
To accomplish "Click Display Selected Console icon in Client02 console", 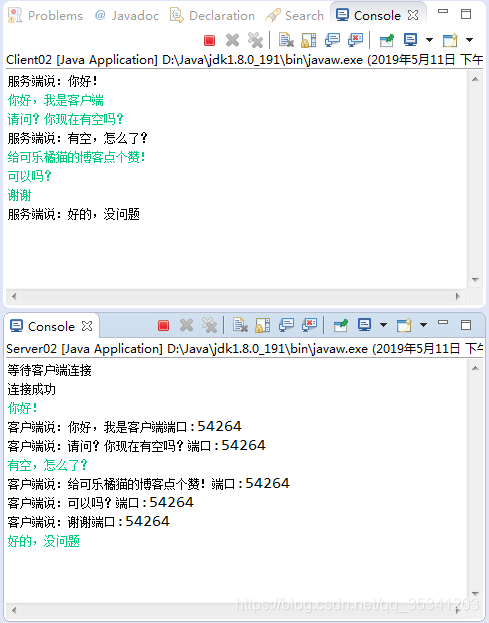I will click(410, 40).
